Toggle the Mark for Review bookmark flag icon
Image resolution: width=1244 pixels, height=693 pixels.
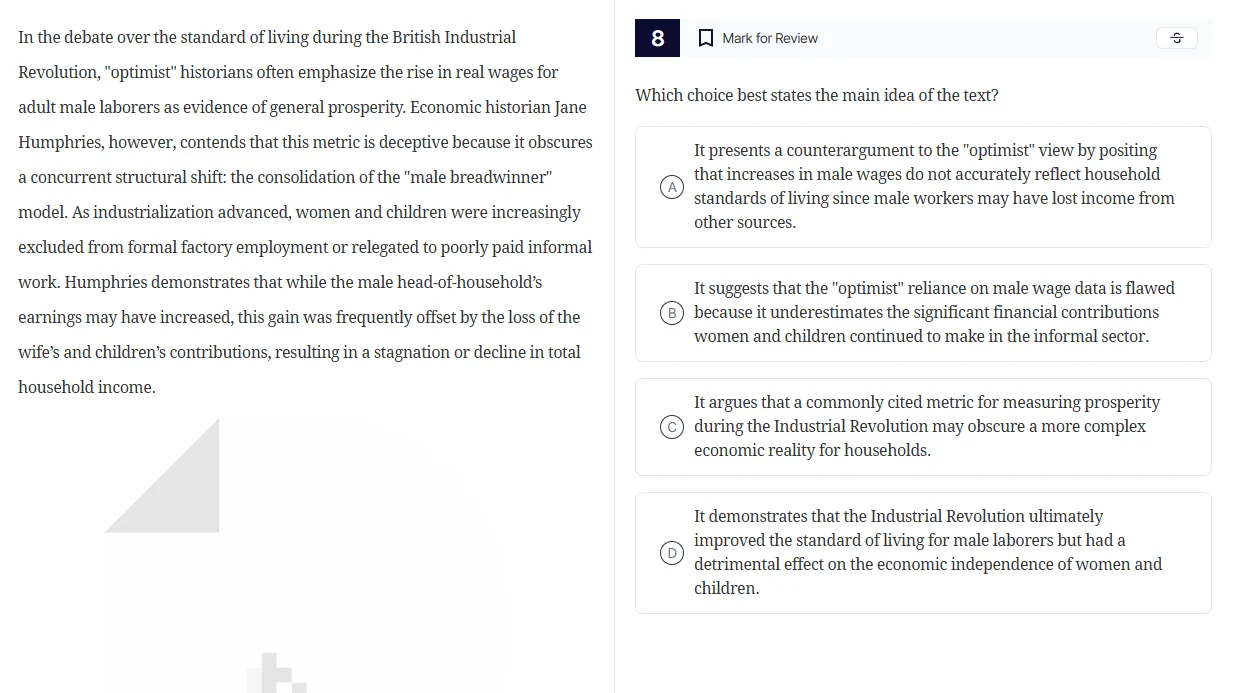707,37
